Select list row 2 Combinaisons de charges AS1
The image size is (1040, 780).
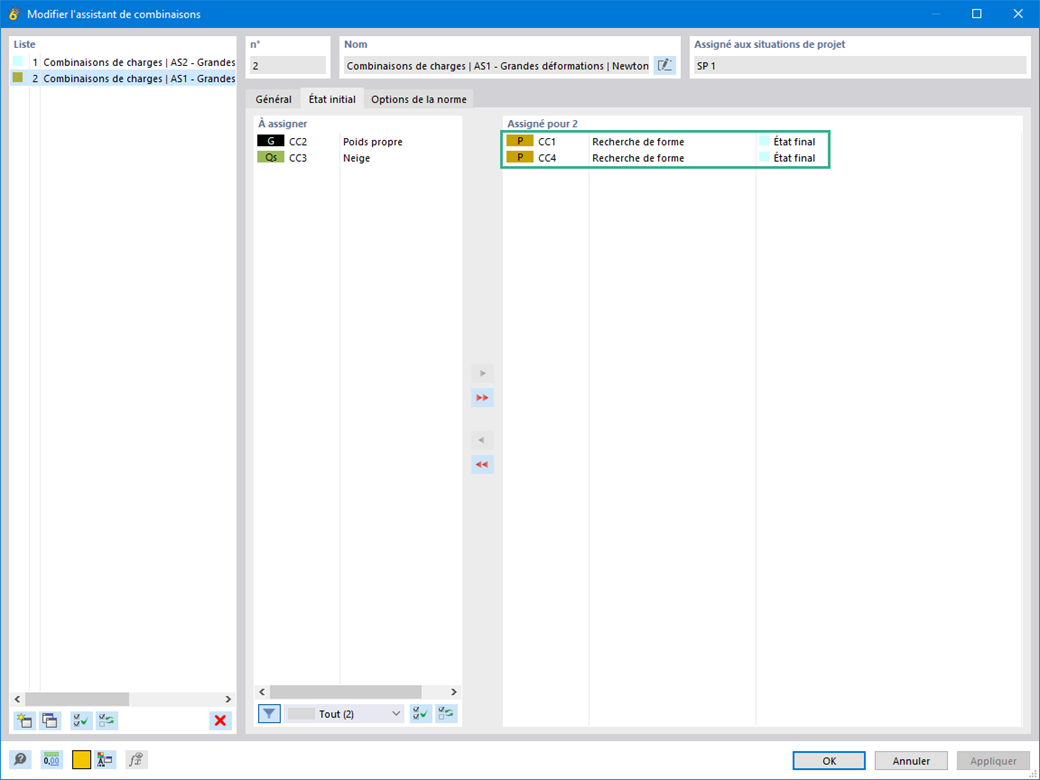click(123, 78)
